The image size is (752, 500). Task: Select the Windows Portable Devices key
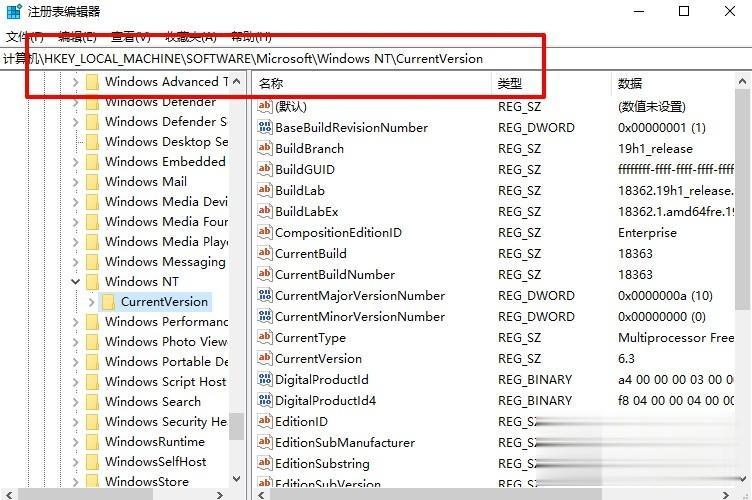tap(166, 361)
